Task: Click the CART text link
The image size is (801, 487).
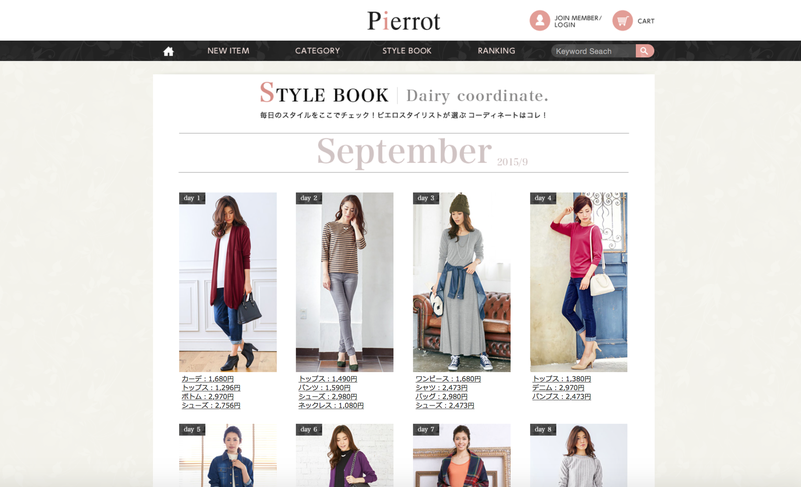Action: (x=646, y=21)
